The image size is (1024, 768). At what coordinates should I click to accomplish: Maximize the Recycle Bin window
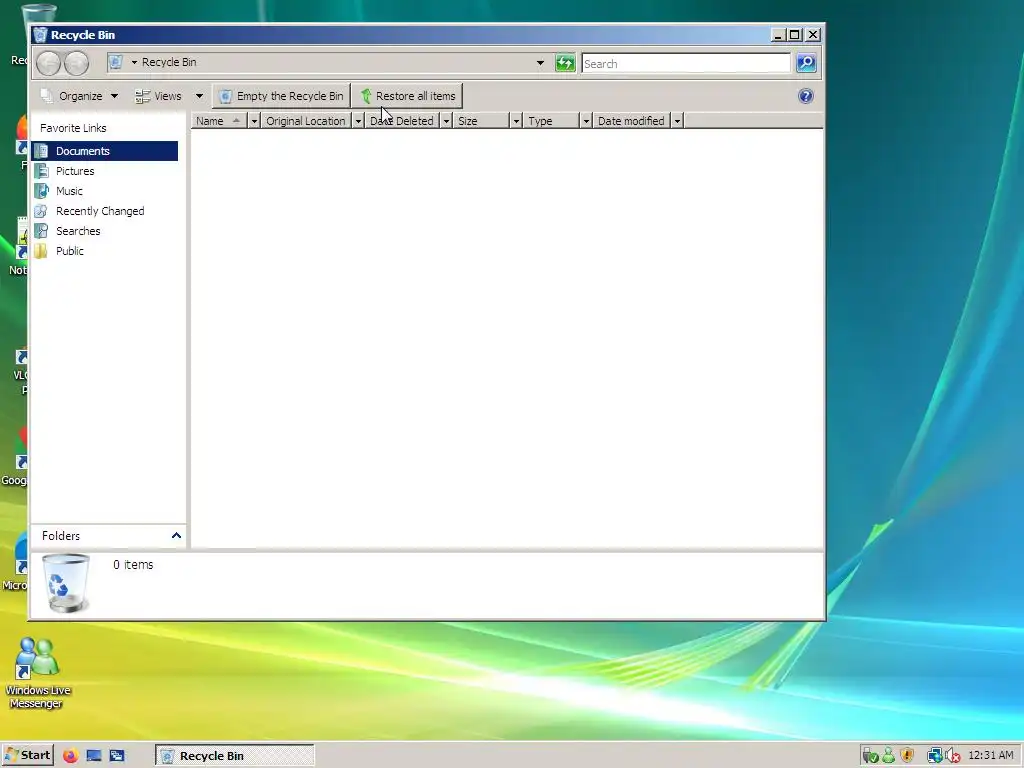pos(795,35)
